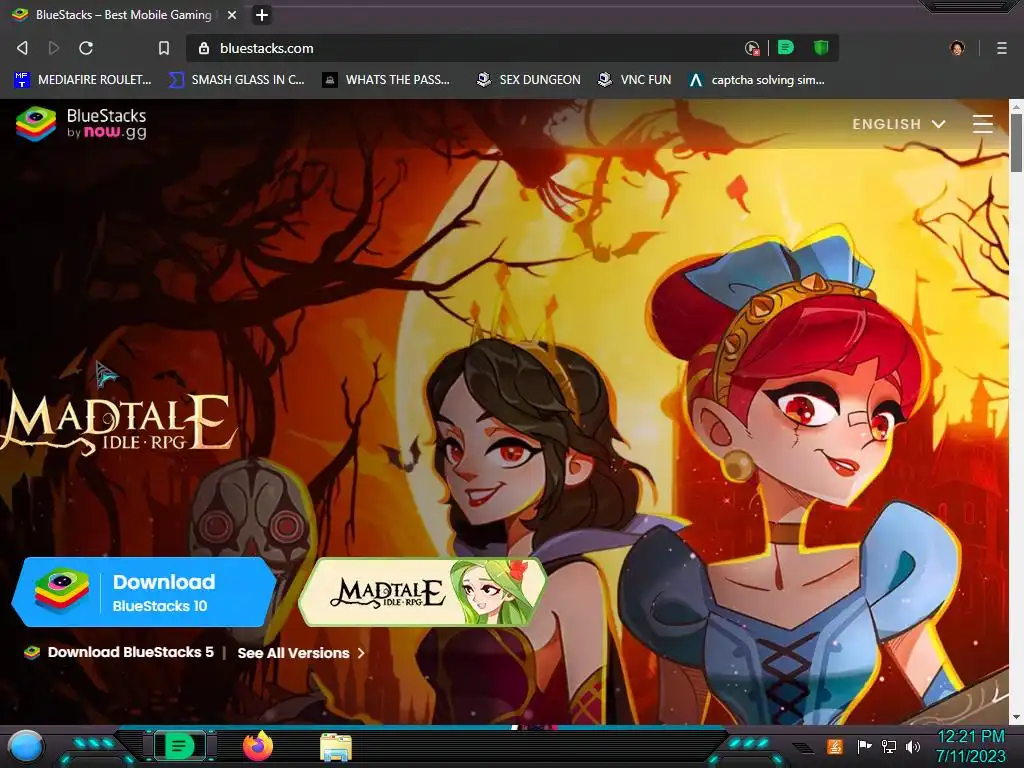Image resolution: width=1024 pixels, height=768 pixels.
Task: Click the Download BlueStacks 10 button
Action: click(144, 592)
